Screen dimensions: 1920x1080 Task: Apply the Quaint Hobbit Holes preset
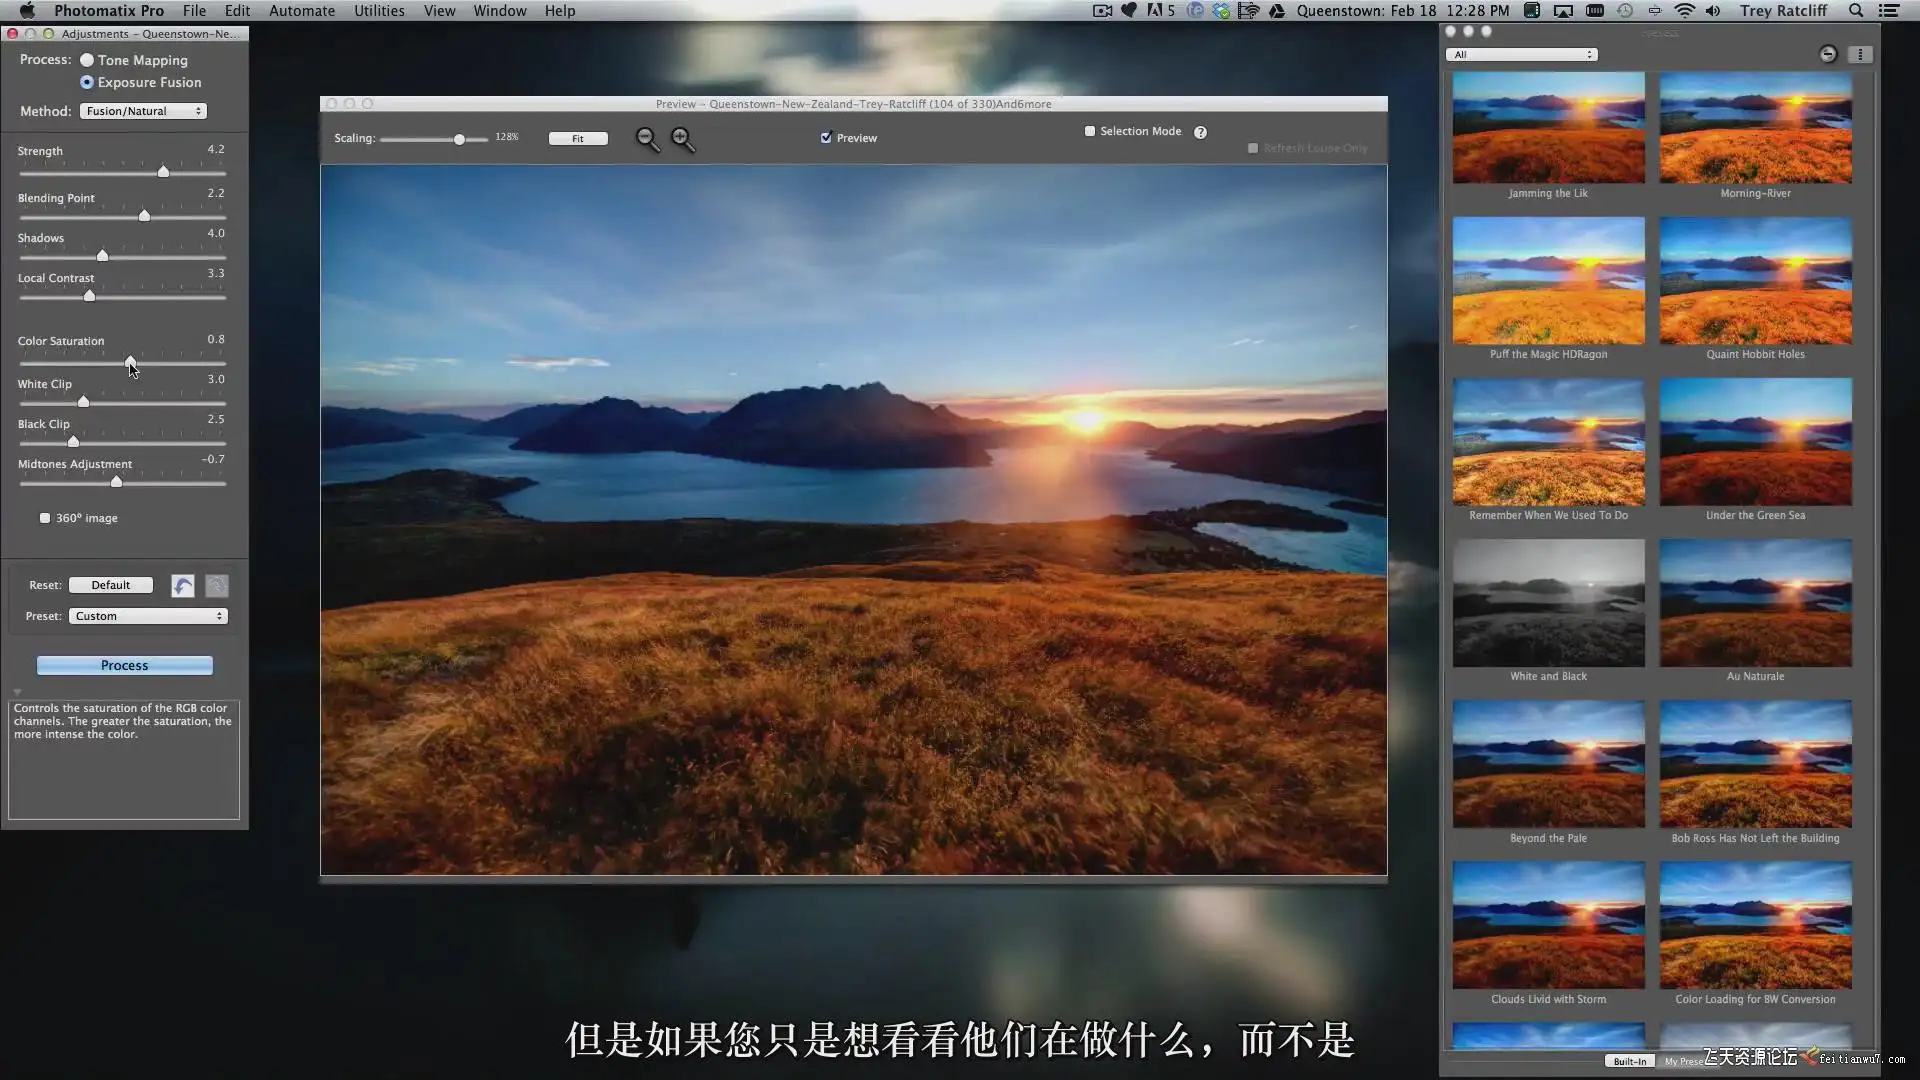tap(1755, 281)
